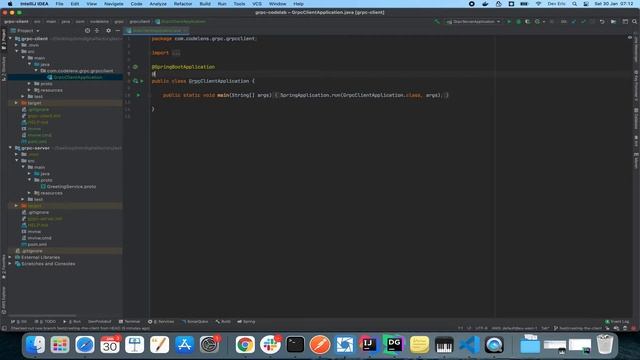Expand External Libraries node

tap(11, 258)
